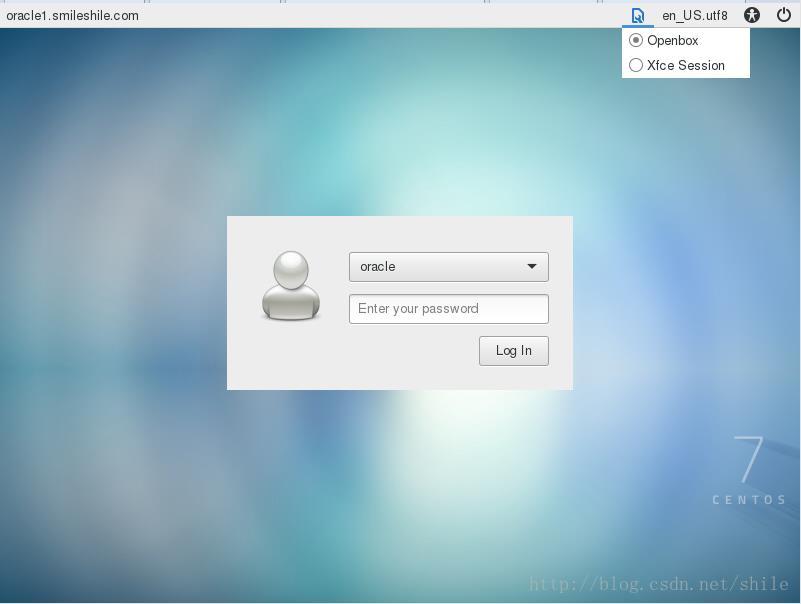This screenshot has width=801, height=604.
Task: Click the large 7 numeral logo
Action: pos(748,459)
